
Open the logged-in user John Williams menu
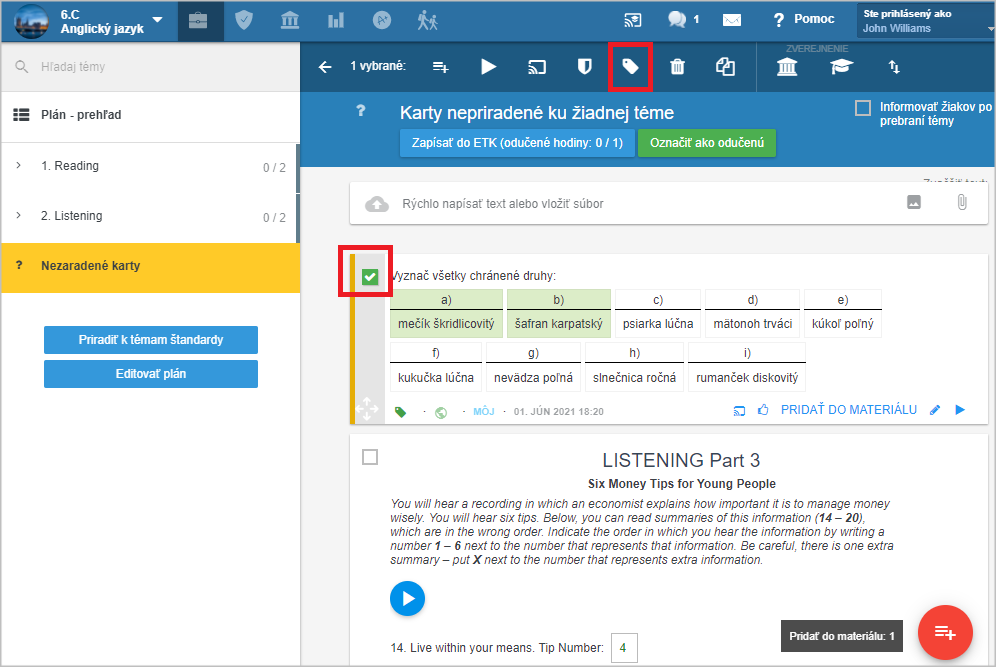926,21
